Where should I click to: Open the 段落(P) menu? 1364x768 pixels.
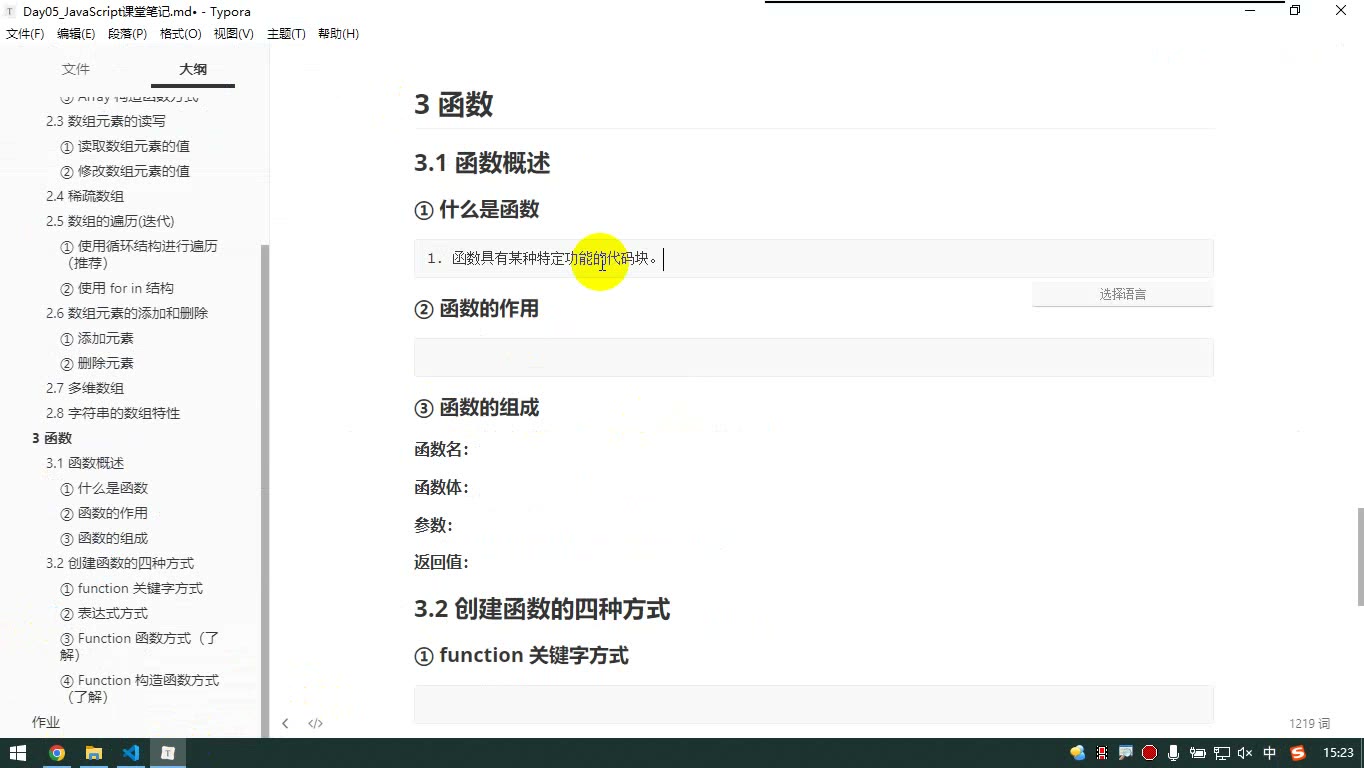click(x=127, y=34)
